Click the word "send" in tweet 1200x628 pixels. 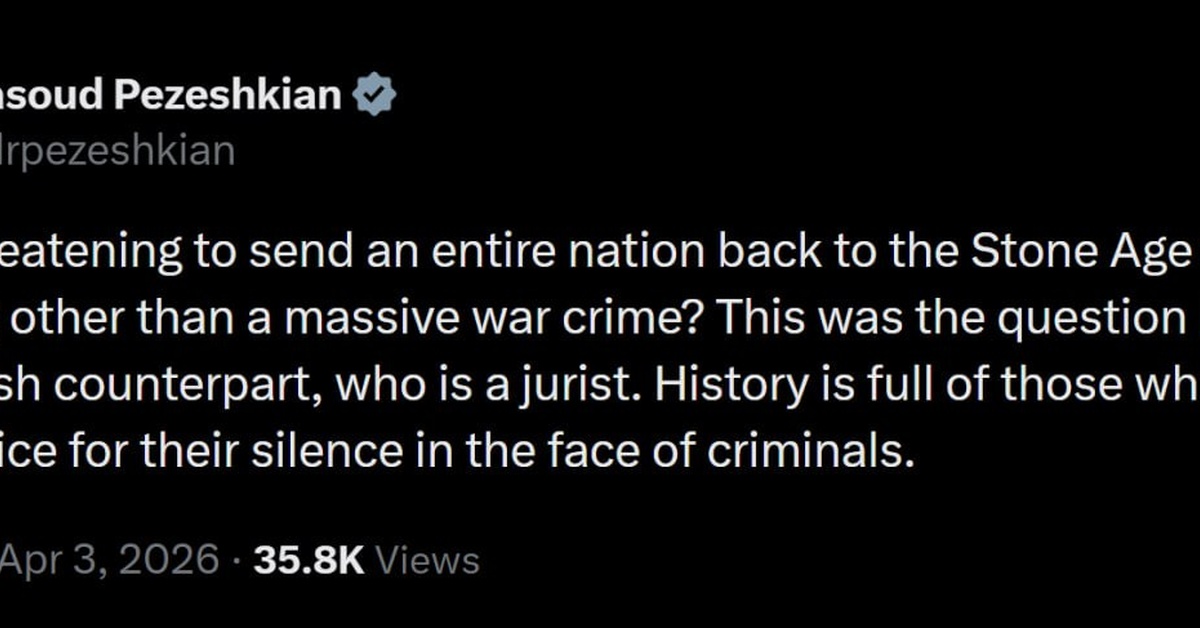(288, 255)
